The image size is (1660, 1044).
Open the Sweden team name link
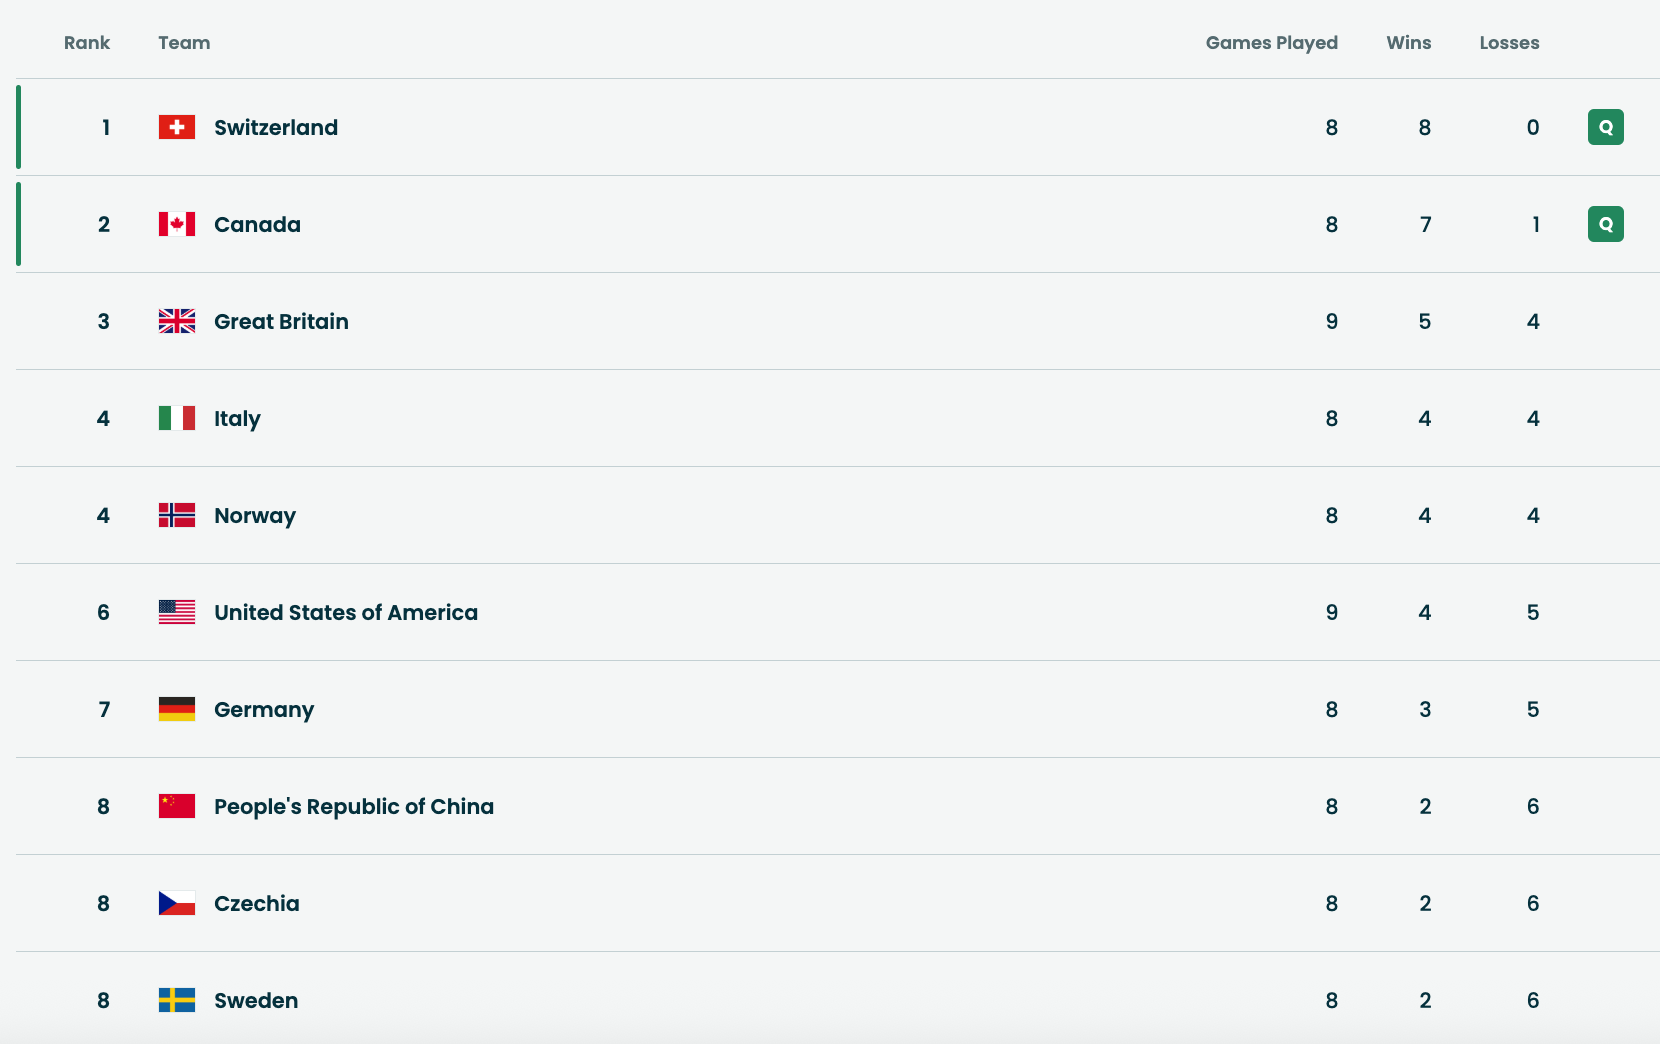[256, 1000]
